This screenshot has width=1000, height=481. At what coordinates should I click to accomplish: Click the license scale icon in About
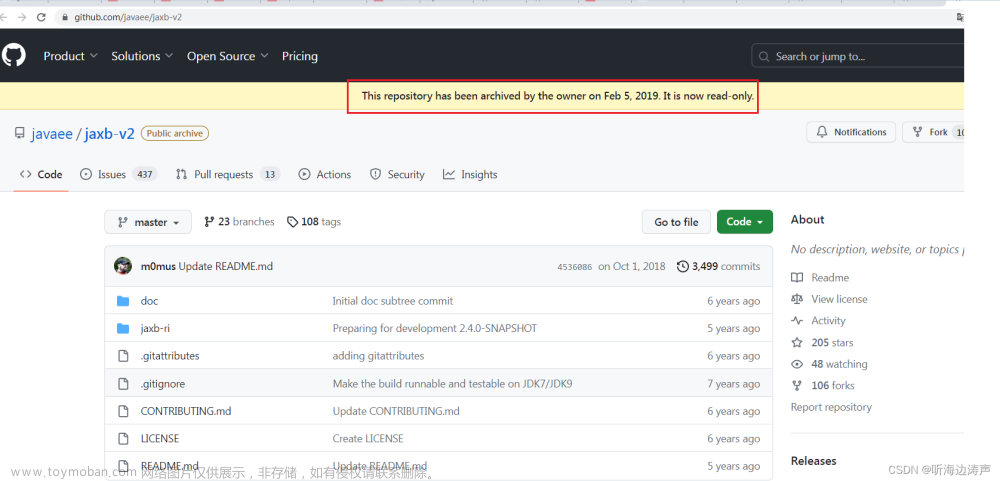coord(797,299)
